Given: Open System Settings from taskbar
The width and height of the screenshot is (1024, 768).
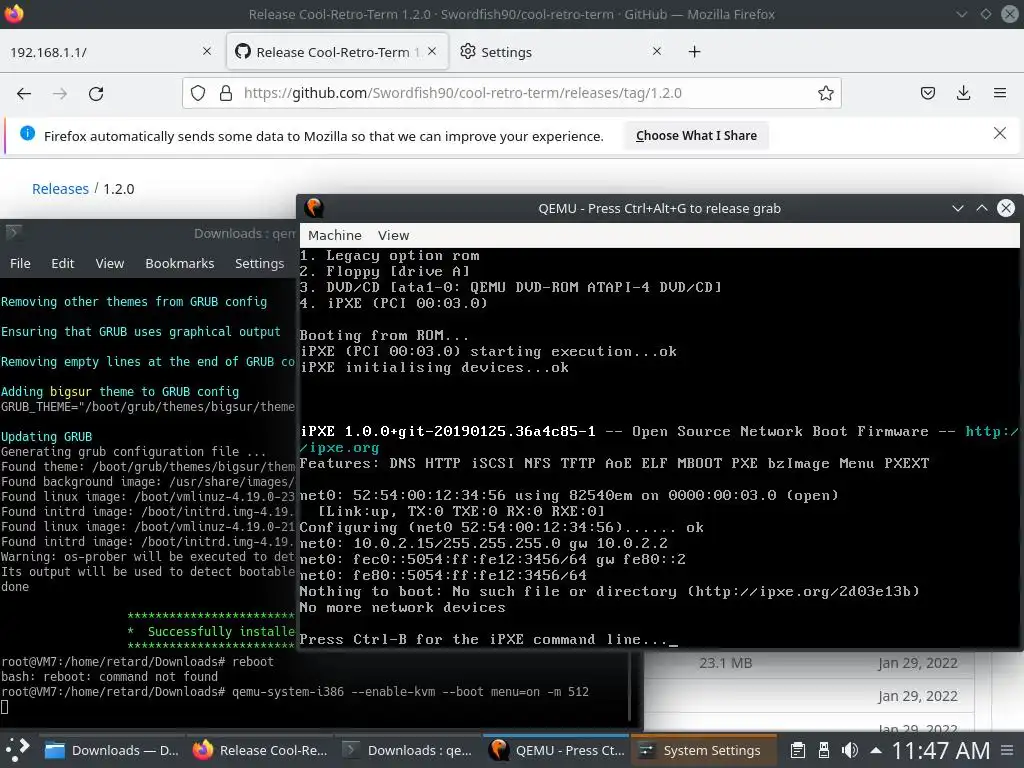Looking at the screenshot, I should pyautogui.click(x=704, y=750).
